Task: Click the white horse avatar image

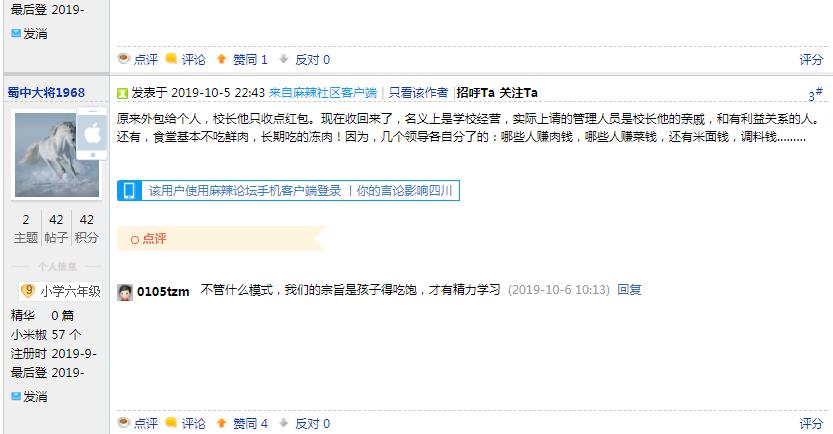Action: 57,155
